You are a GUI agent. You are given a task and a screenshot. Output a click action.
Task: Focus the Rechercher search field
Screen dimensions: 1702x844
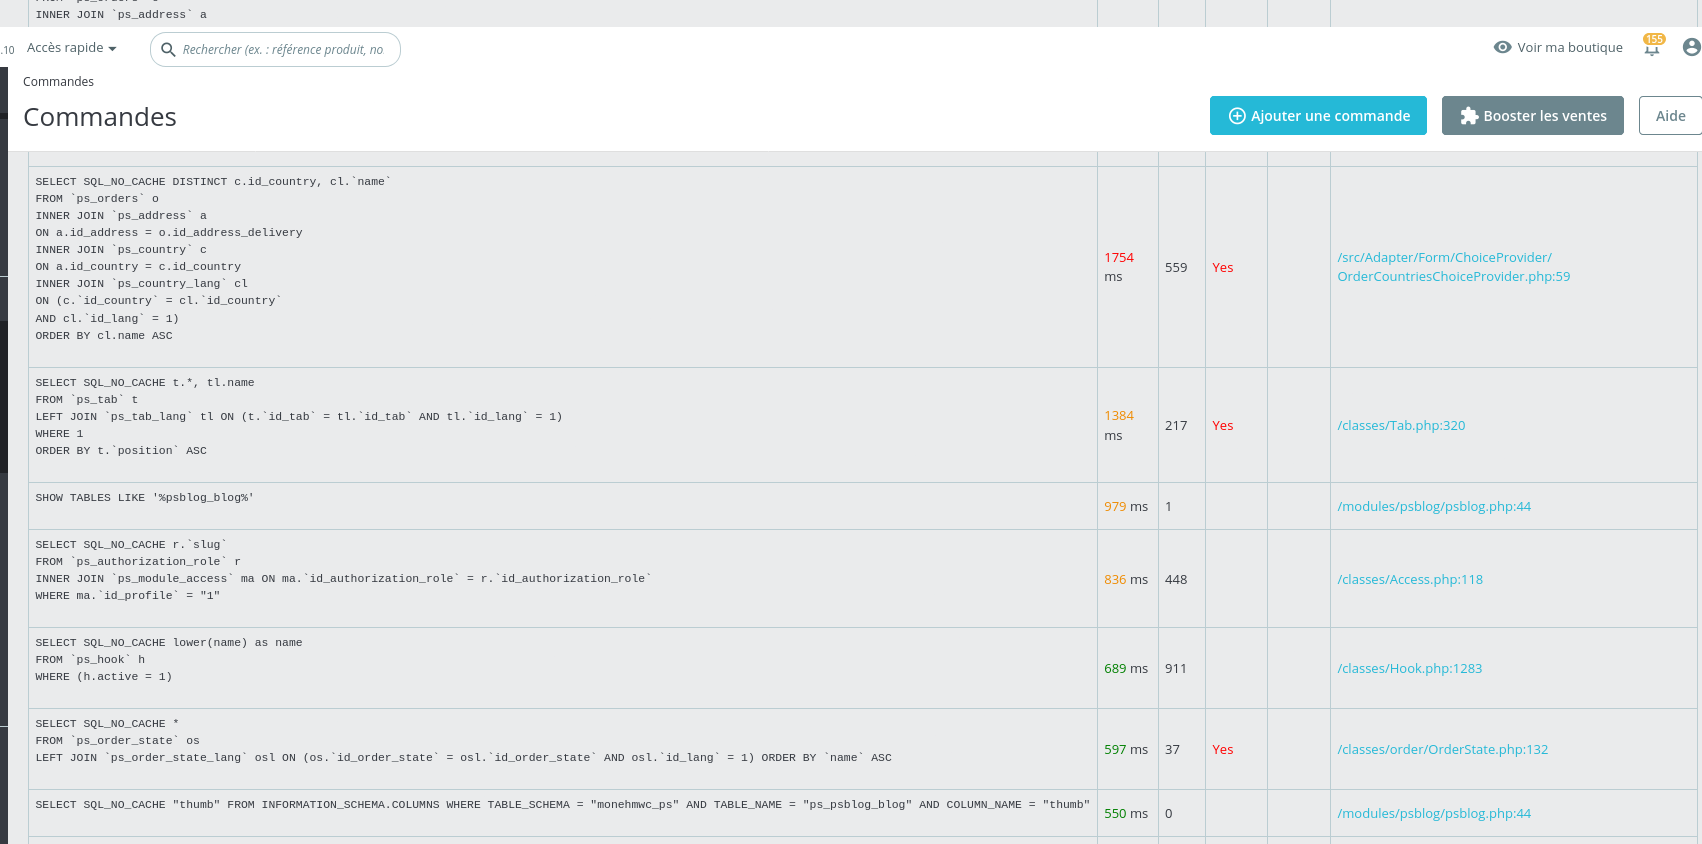point(275,50)
